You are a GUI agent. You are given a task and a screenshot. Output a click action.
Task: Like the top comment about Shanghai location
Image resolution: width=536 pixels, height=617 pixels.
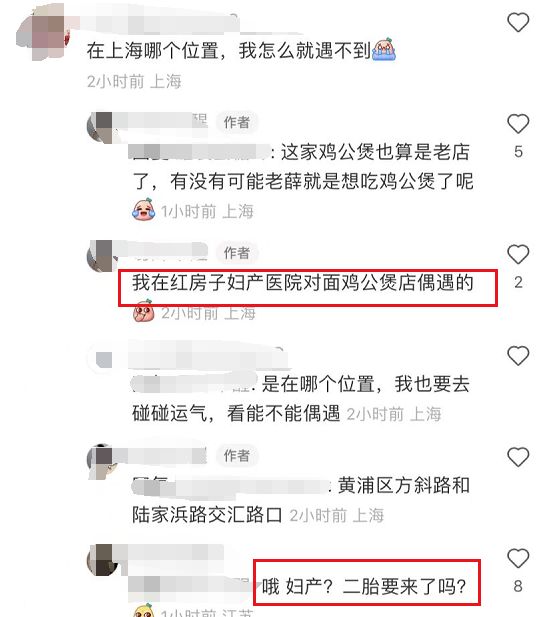coord(518,22)
